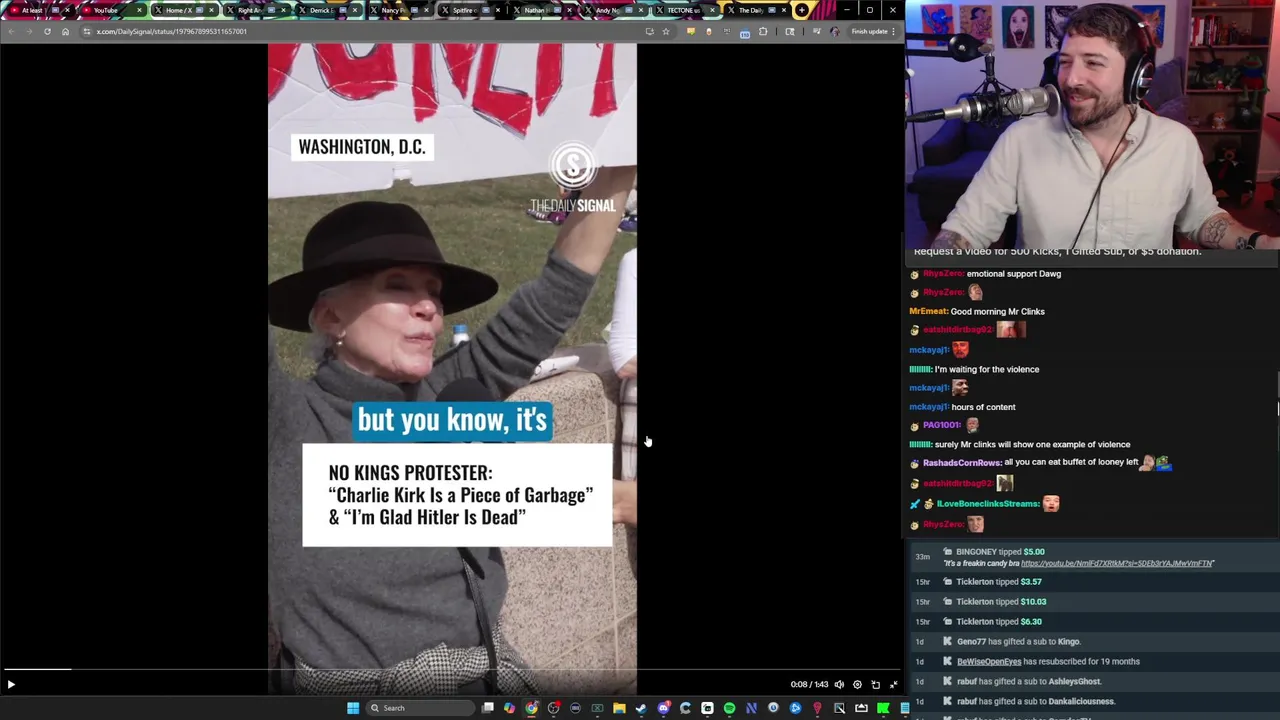Open File Explorer from the taskbar
Viewport: 1280px width, 720px height.
coord(619,708)
